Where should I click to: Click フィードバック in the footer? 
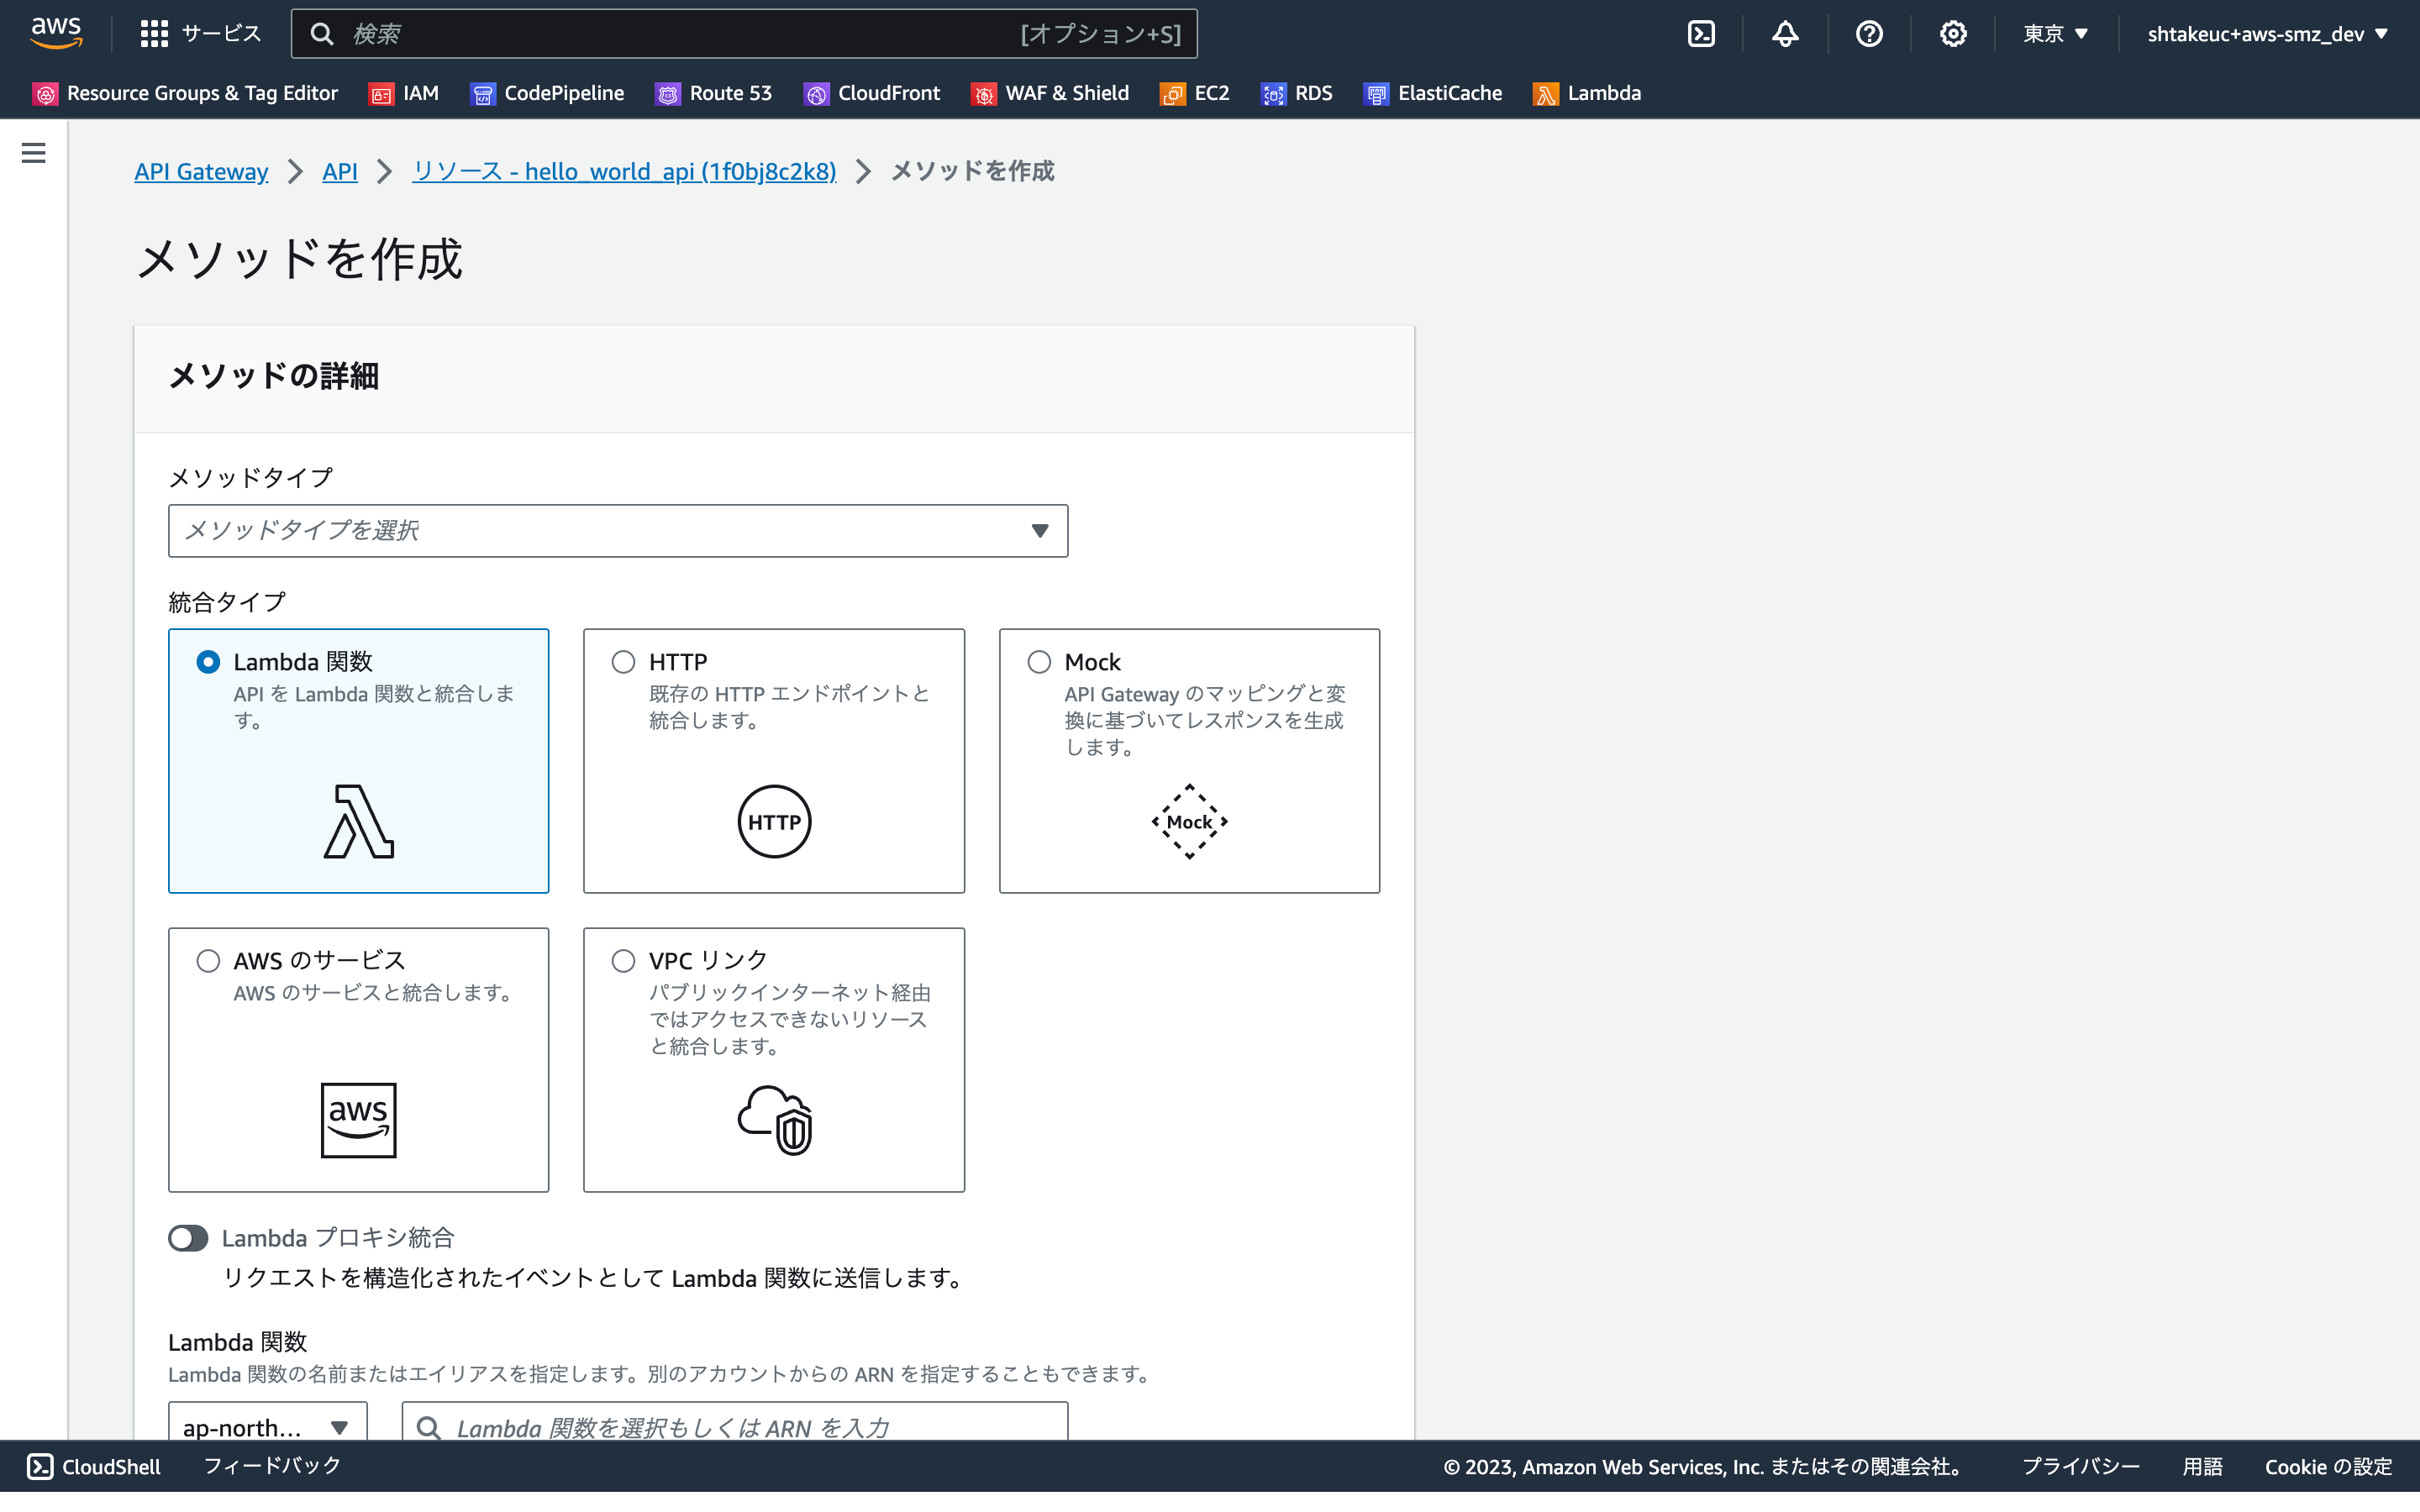(x=272, y=1466)
